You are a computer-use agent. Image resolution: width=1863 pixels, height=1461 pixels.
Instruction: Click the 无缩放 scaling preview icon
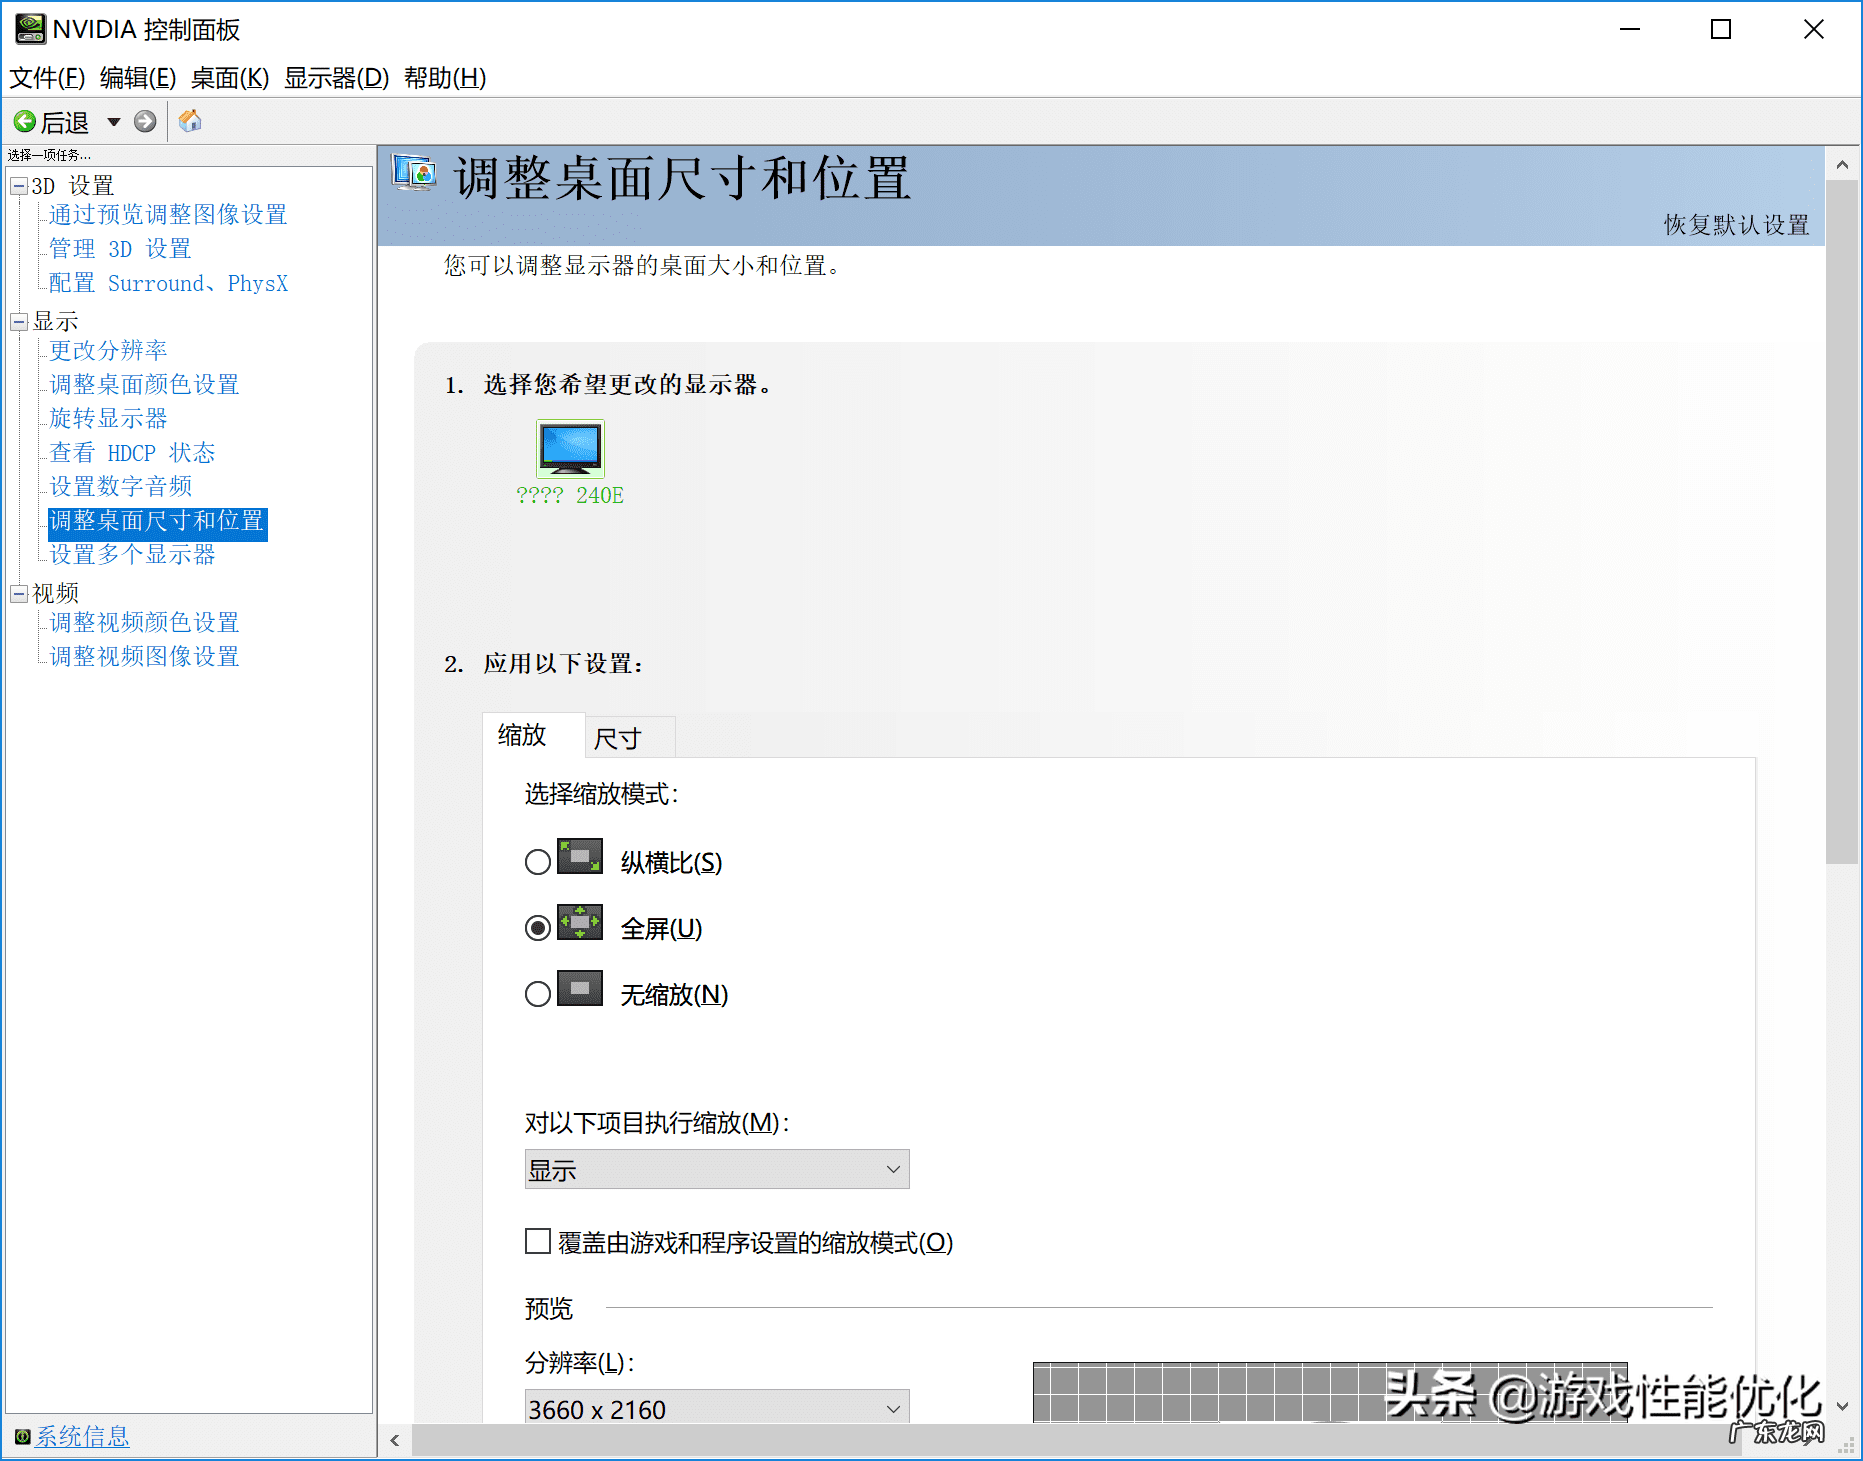pyautogui.click(x=580, y=990)
